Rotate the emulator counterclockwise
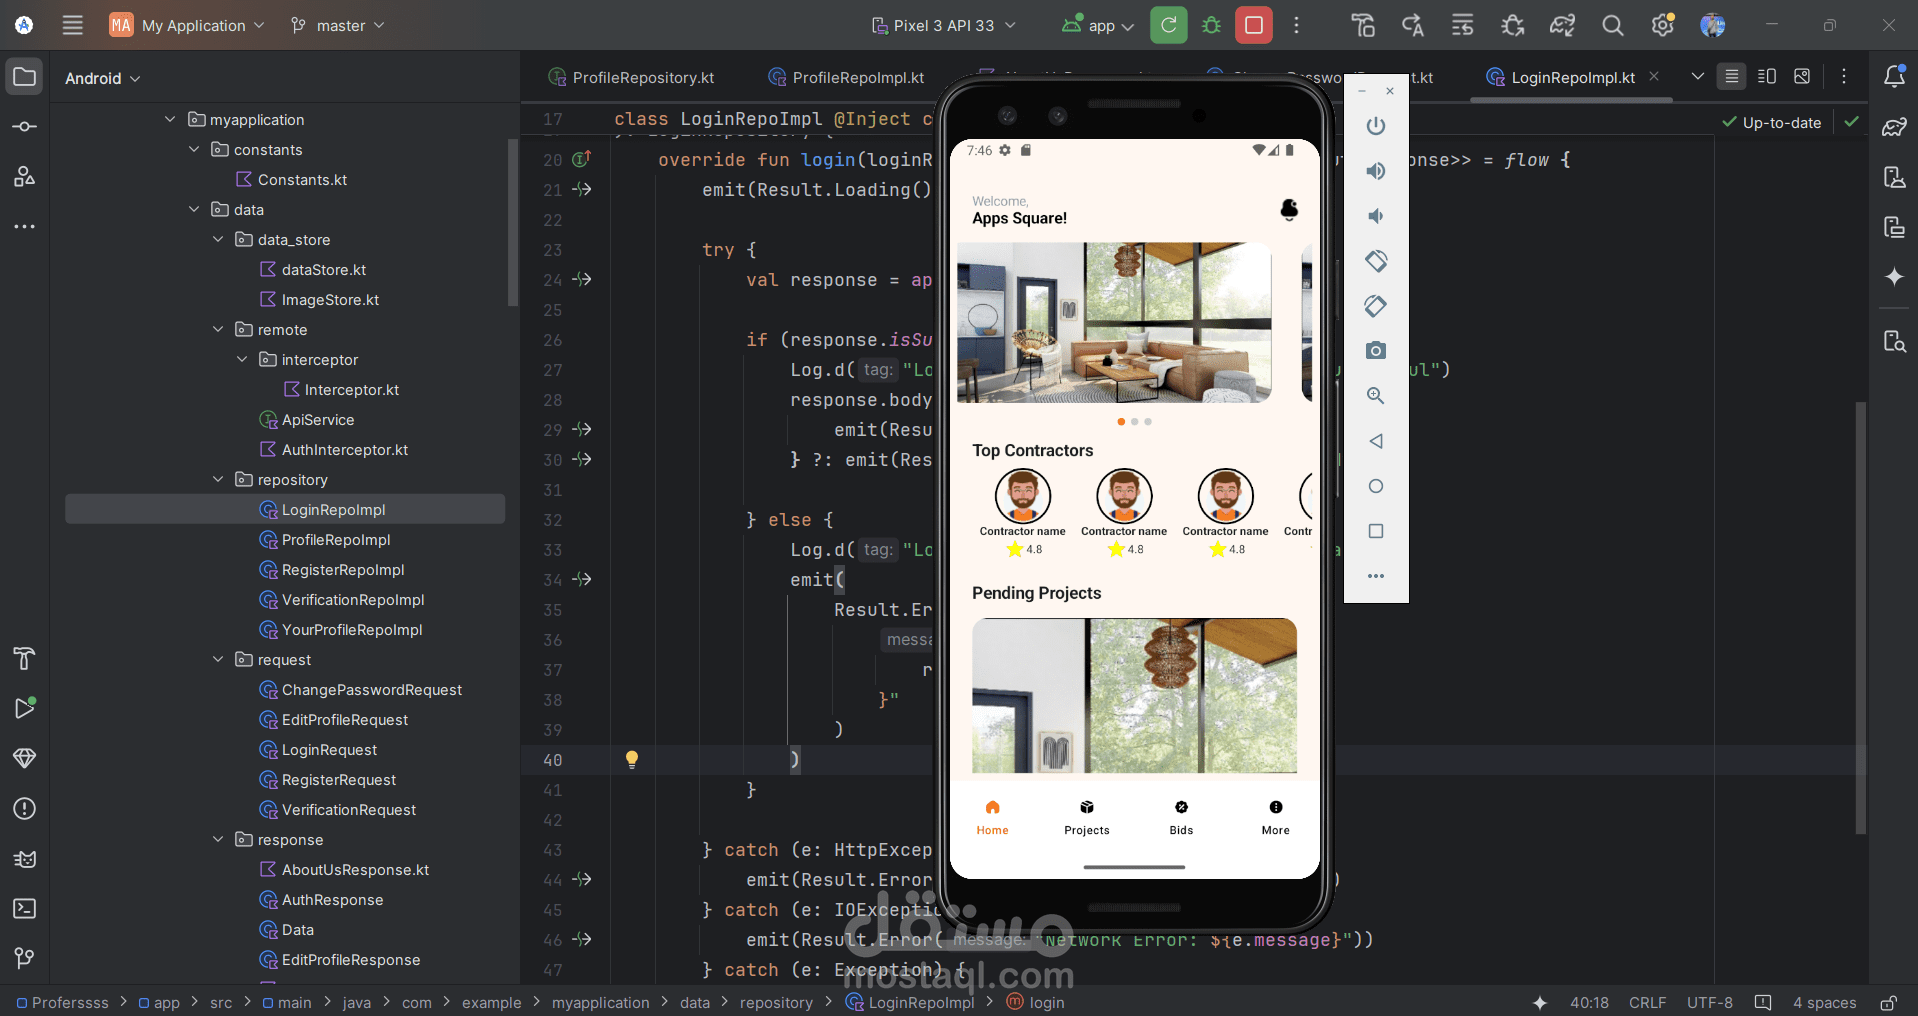 point(1375,261)
